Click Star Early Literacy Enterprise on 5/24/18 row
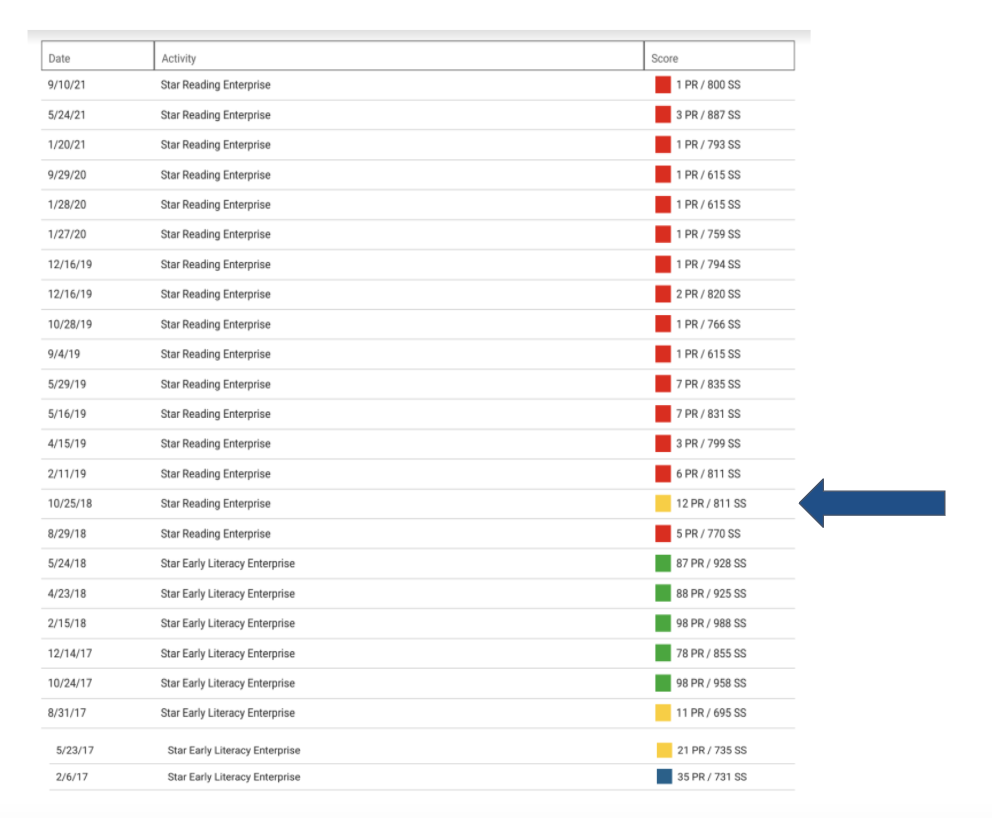This screenshot has width=992, height=818. click(228, 563)
